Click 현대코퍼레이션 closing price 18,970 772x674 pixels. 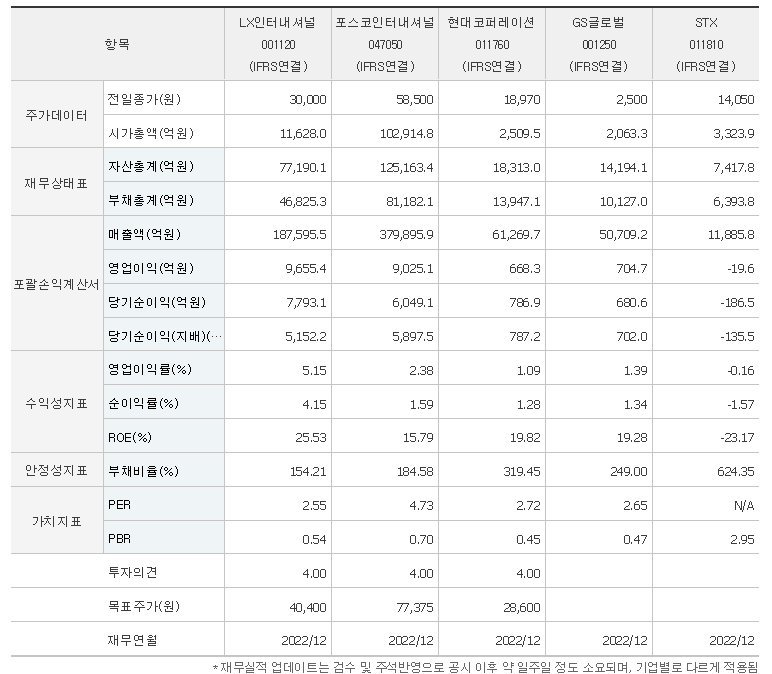click(x=522, y=100)
